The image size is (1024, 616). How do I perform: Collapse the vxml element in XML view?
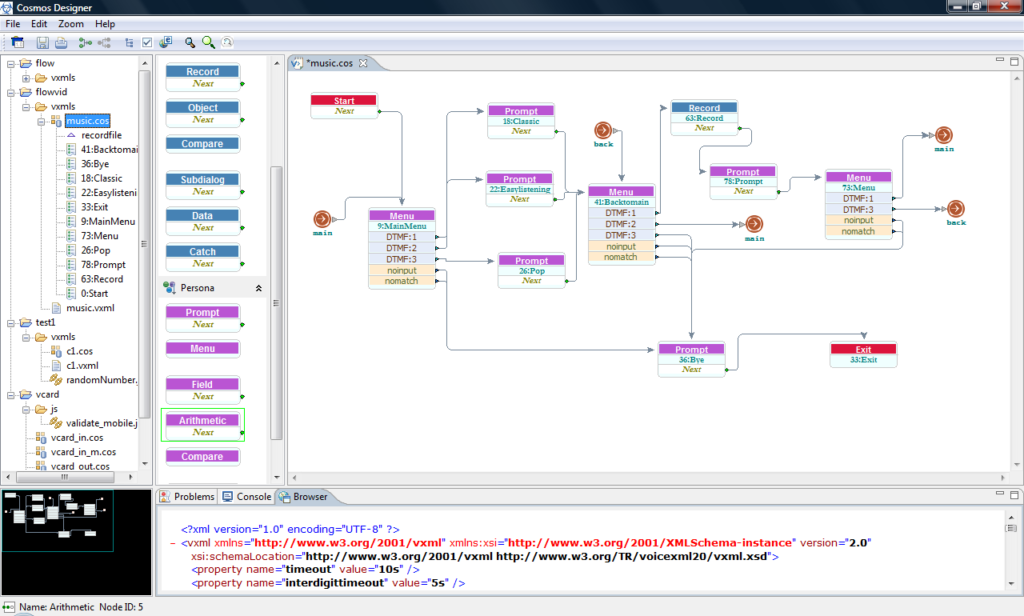pos(173,543)
